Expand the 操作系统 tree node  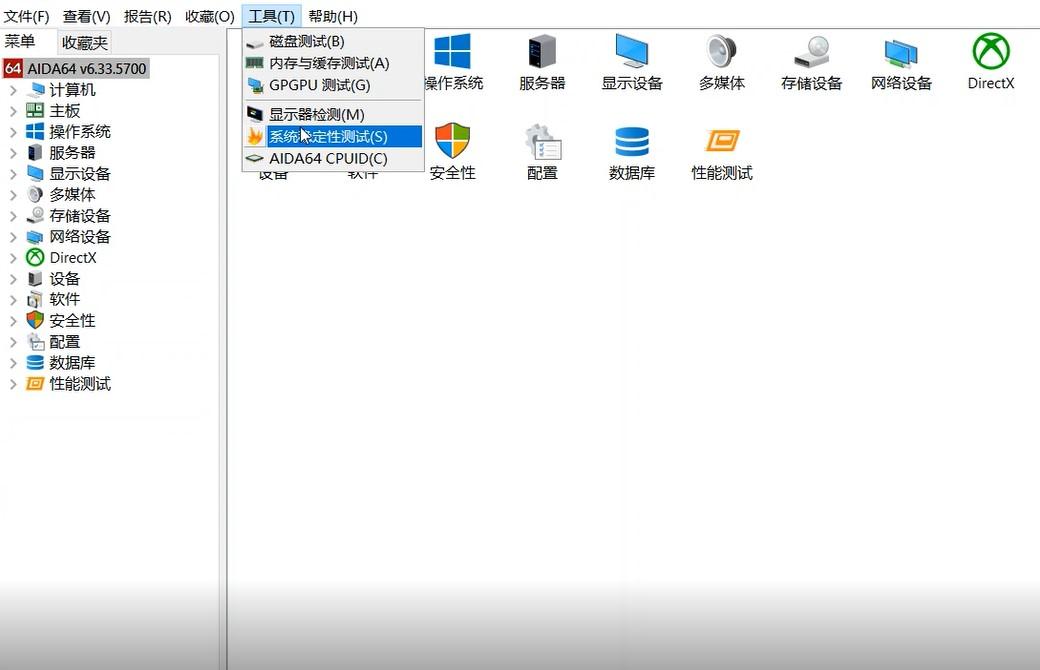click(13, 131)
